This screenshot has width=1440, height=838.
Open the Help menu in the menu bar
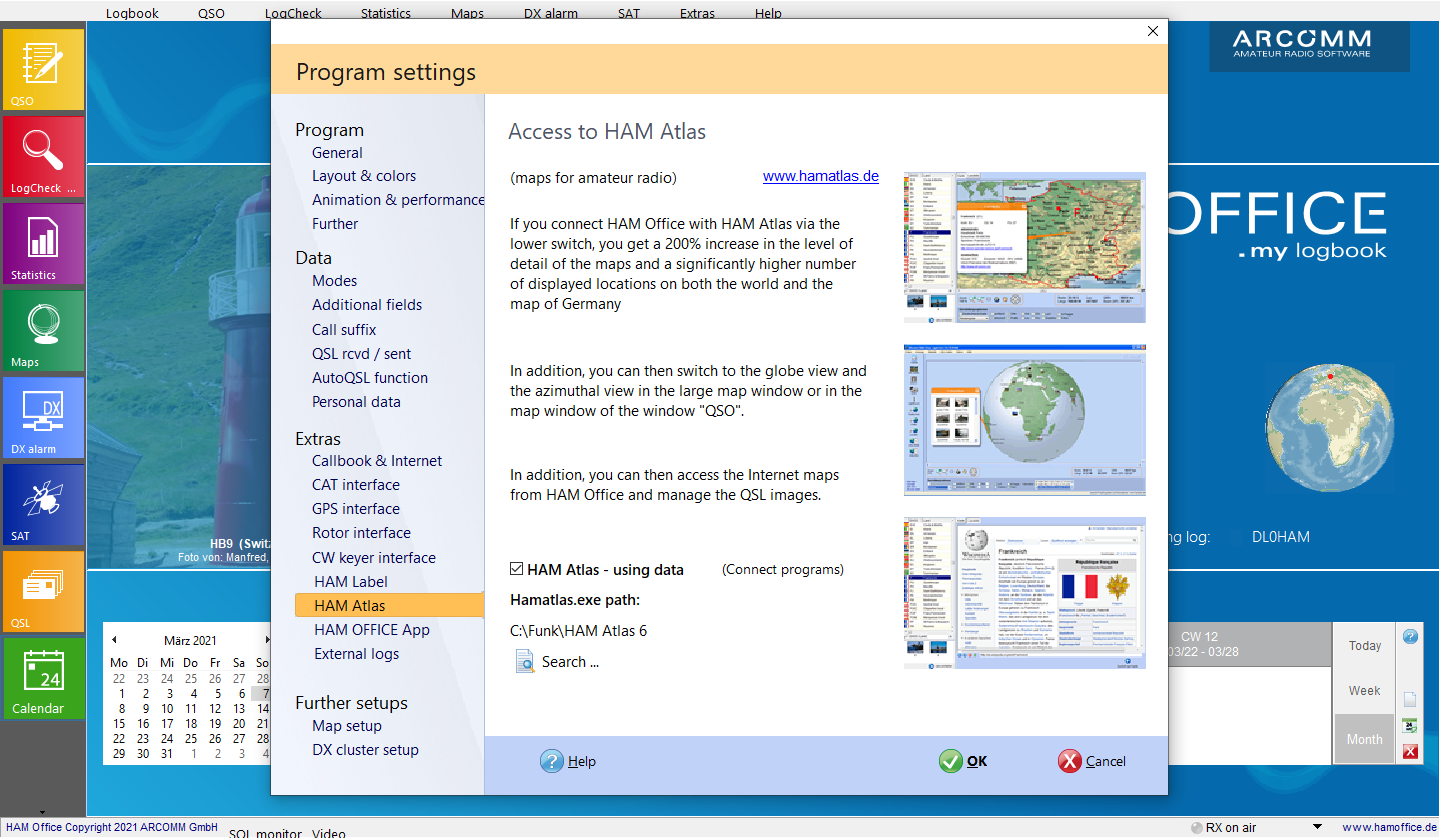click(x=768, y=14)
